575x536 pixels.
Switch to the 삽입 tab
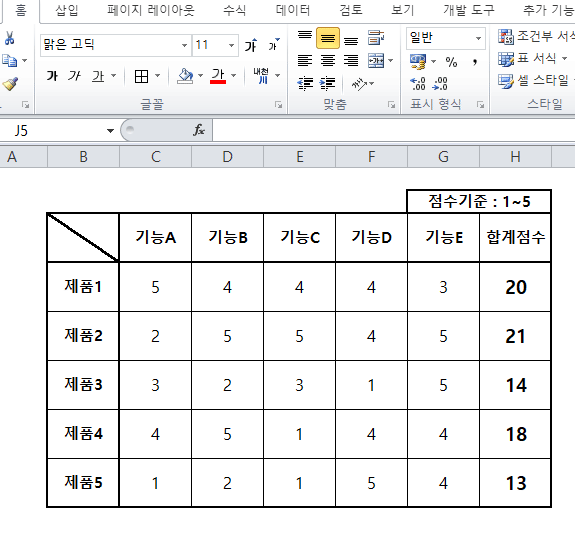point(67,10)
